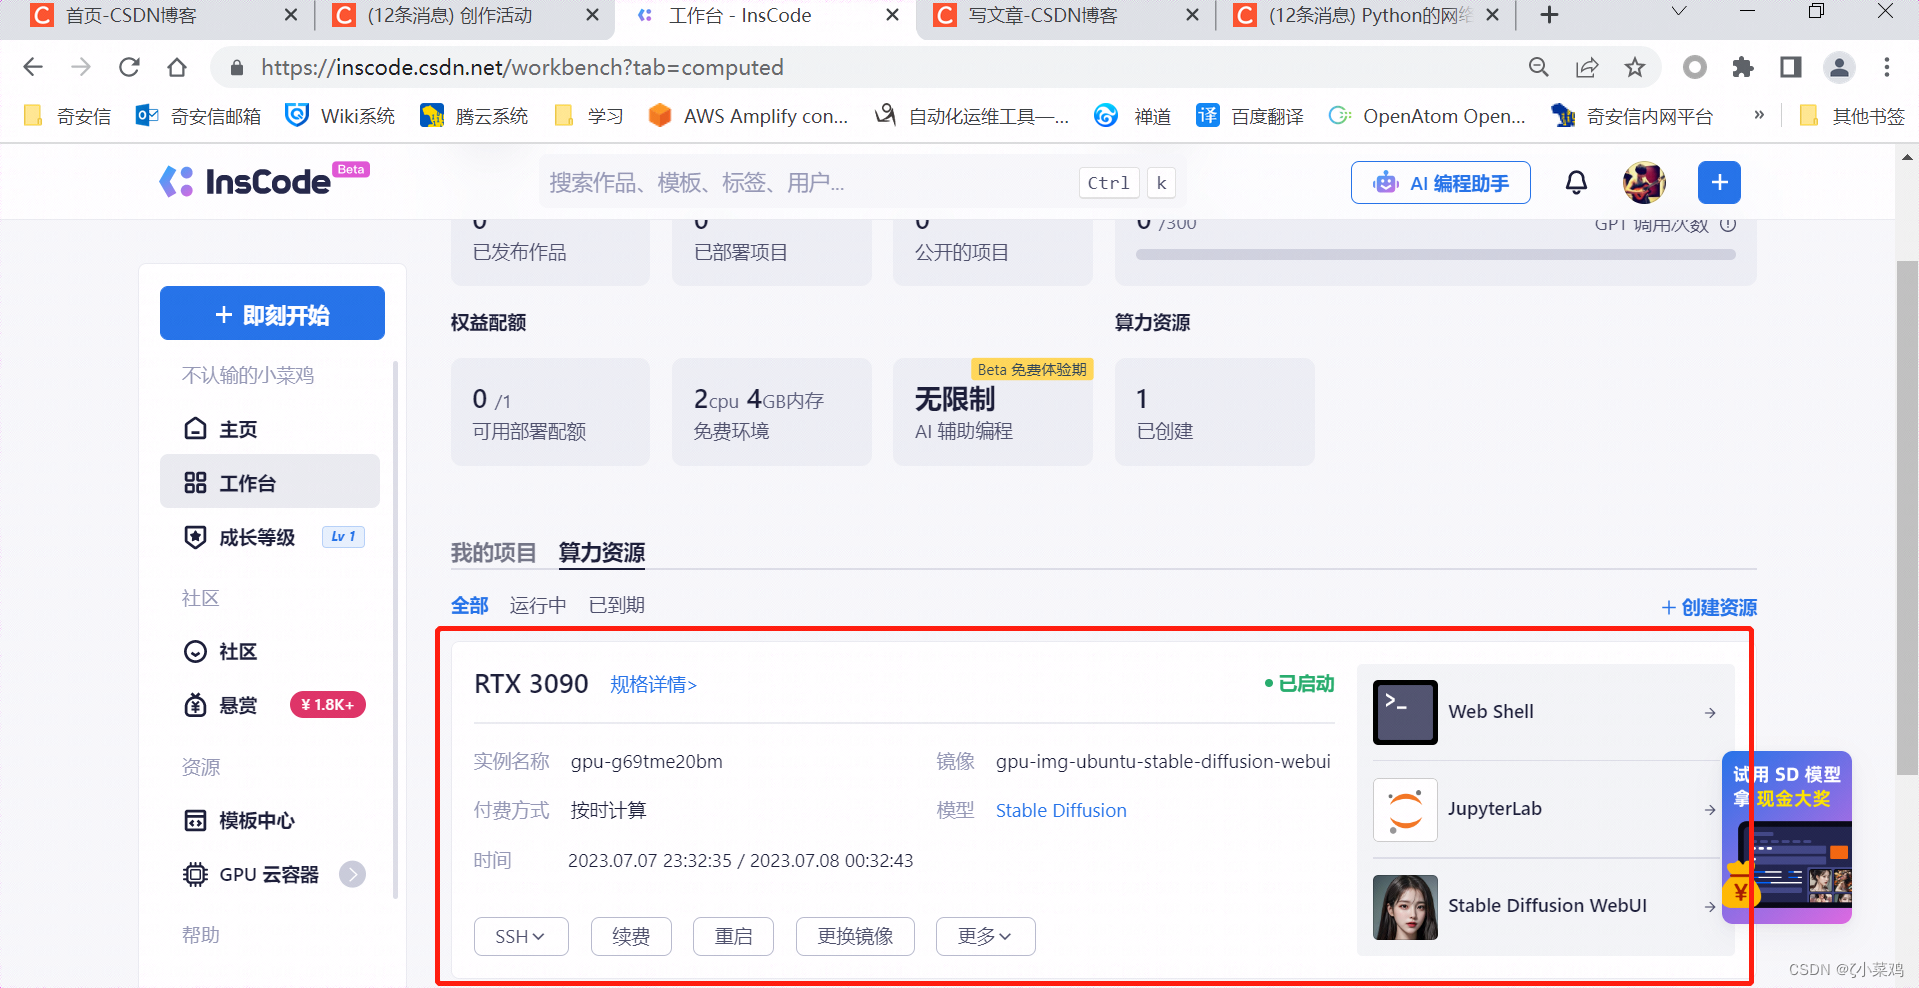This screenshot has width=1919, height=988.
Task: Click the 更换镜像 button
Action: point(855,936)
